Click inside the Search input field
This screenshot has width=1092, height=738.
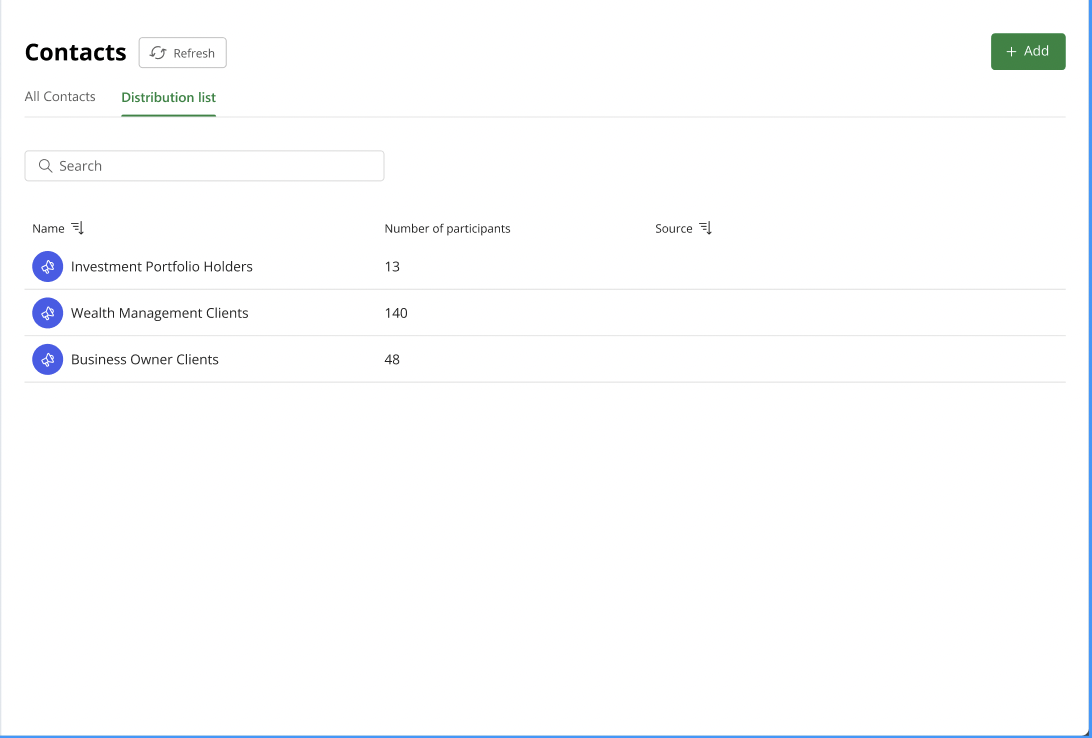point(204,165)
